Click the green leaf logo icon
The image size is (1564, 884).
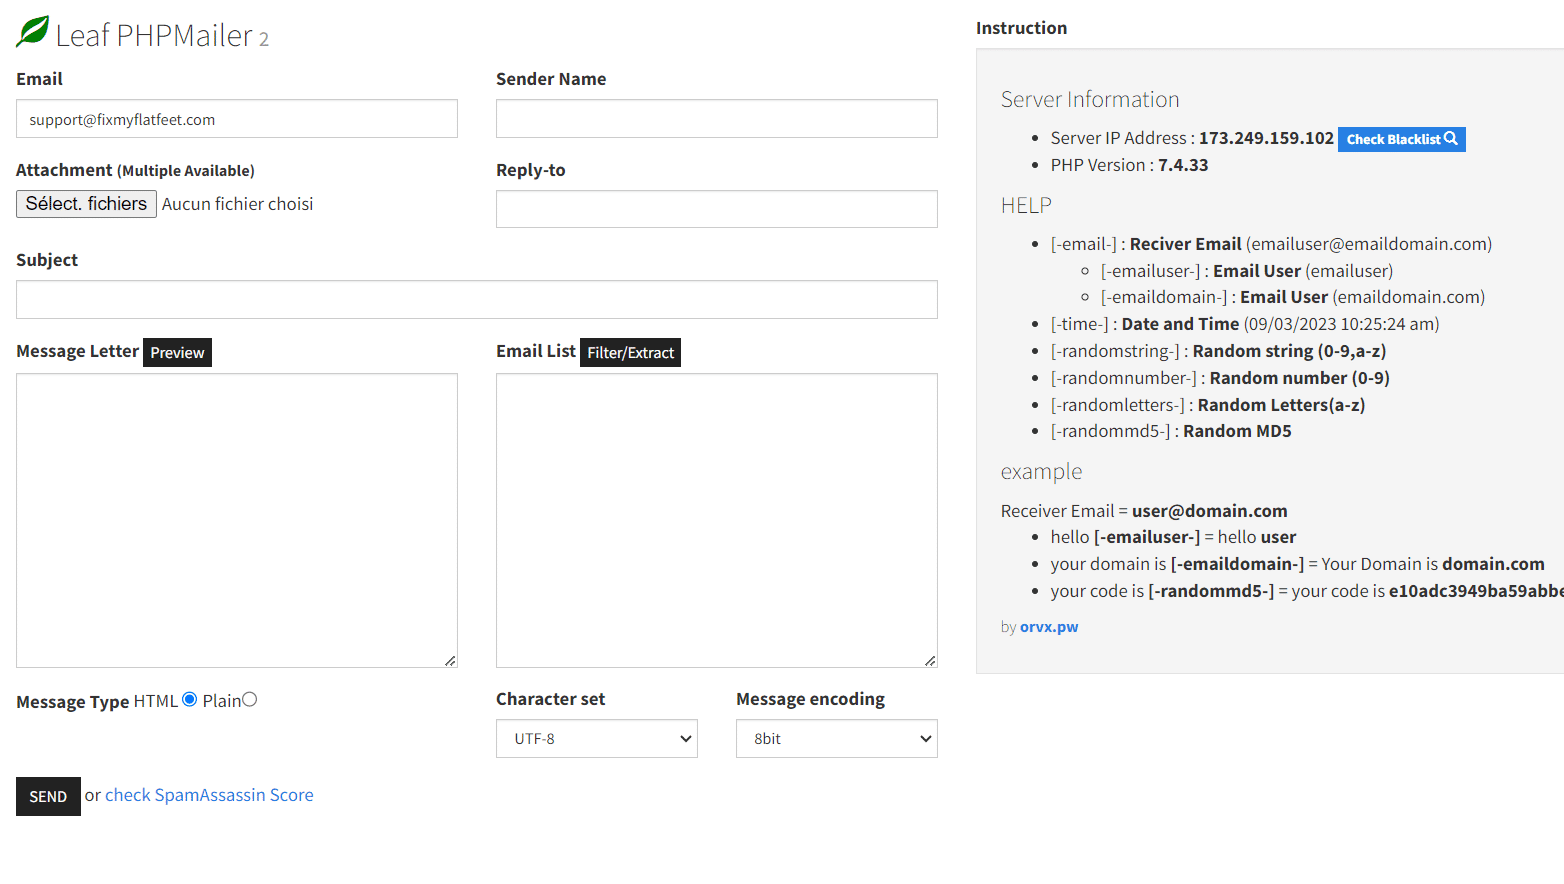(x=33, y=31)
